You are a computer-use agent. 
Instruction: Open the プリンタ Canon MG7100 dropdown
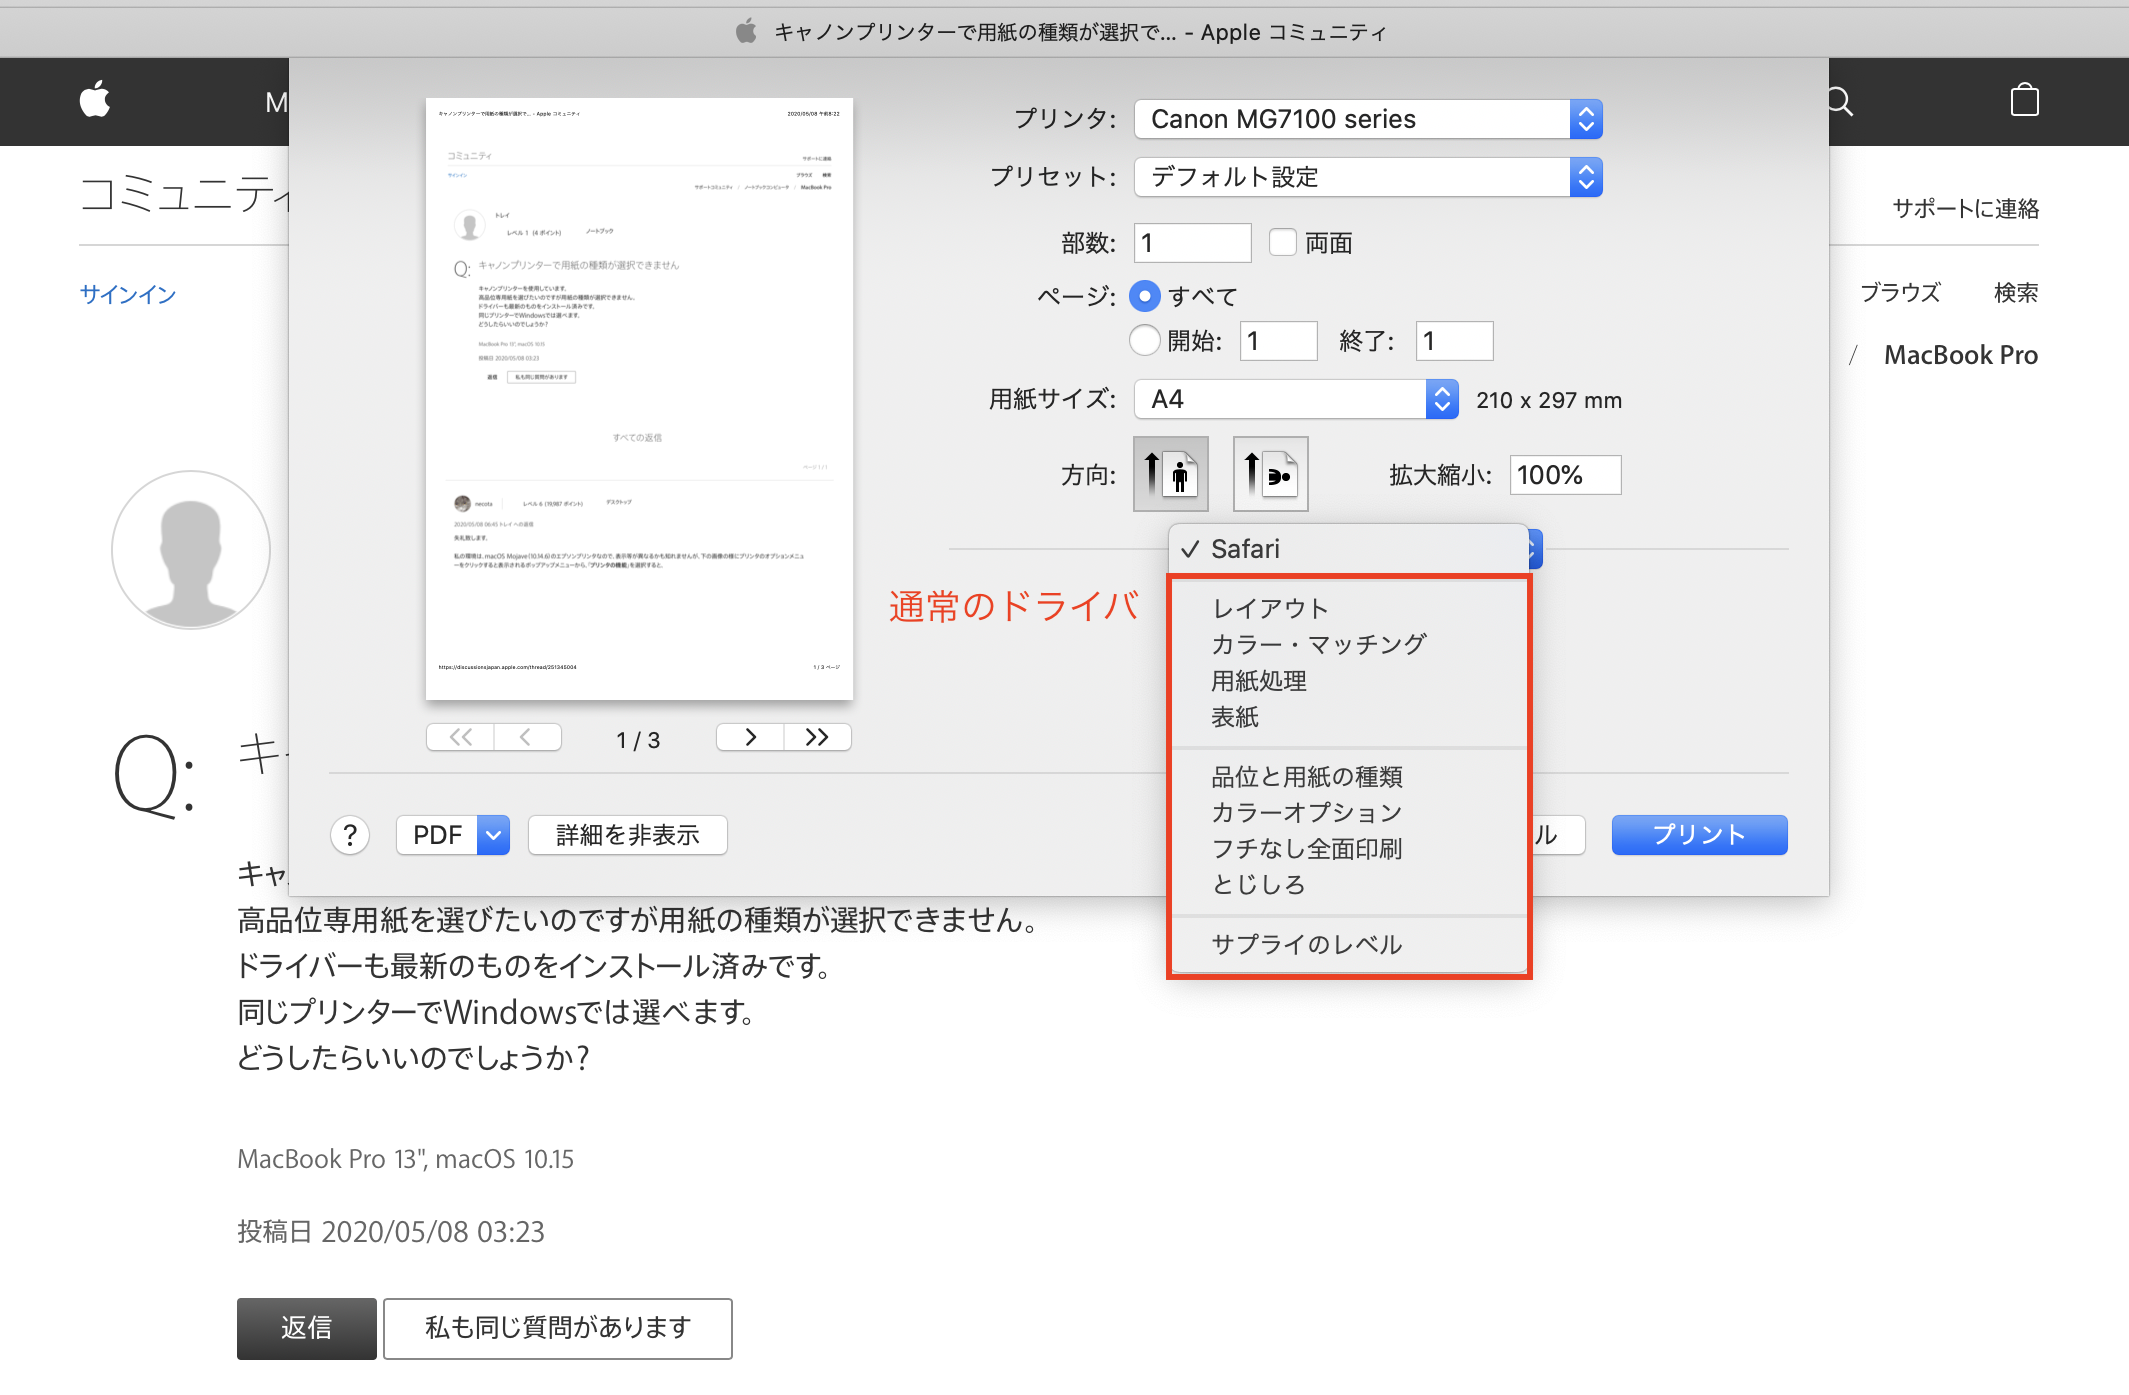[1368, 119]
